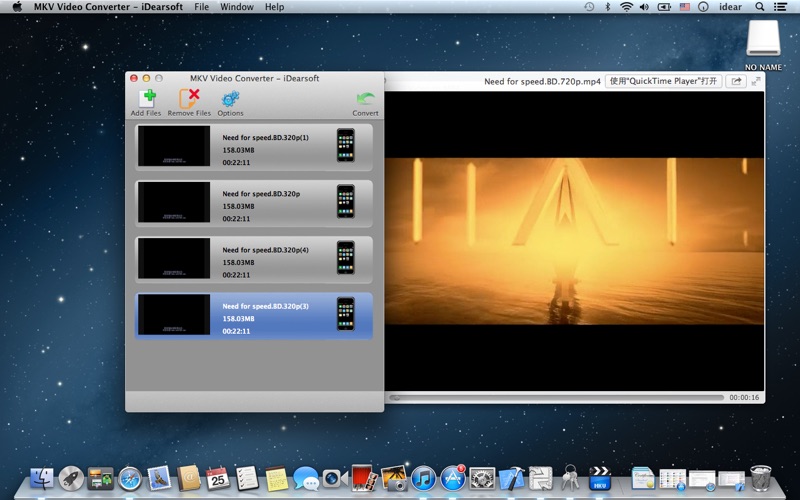Open System Preferences gear icon in Dock
Screen dimensions: 800x500
[x=482, y=479]
